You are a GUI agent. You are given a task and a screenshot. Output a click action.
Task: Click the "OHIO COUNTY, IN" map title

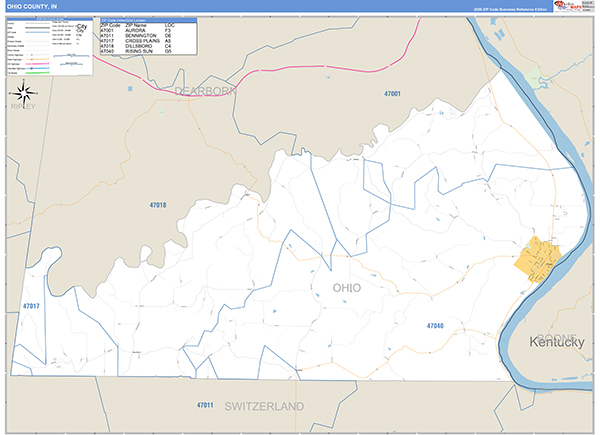[32, 7]
